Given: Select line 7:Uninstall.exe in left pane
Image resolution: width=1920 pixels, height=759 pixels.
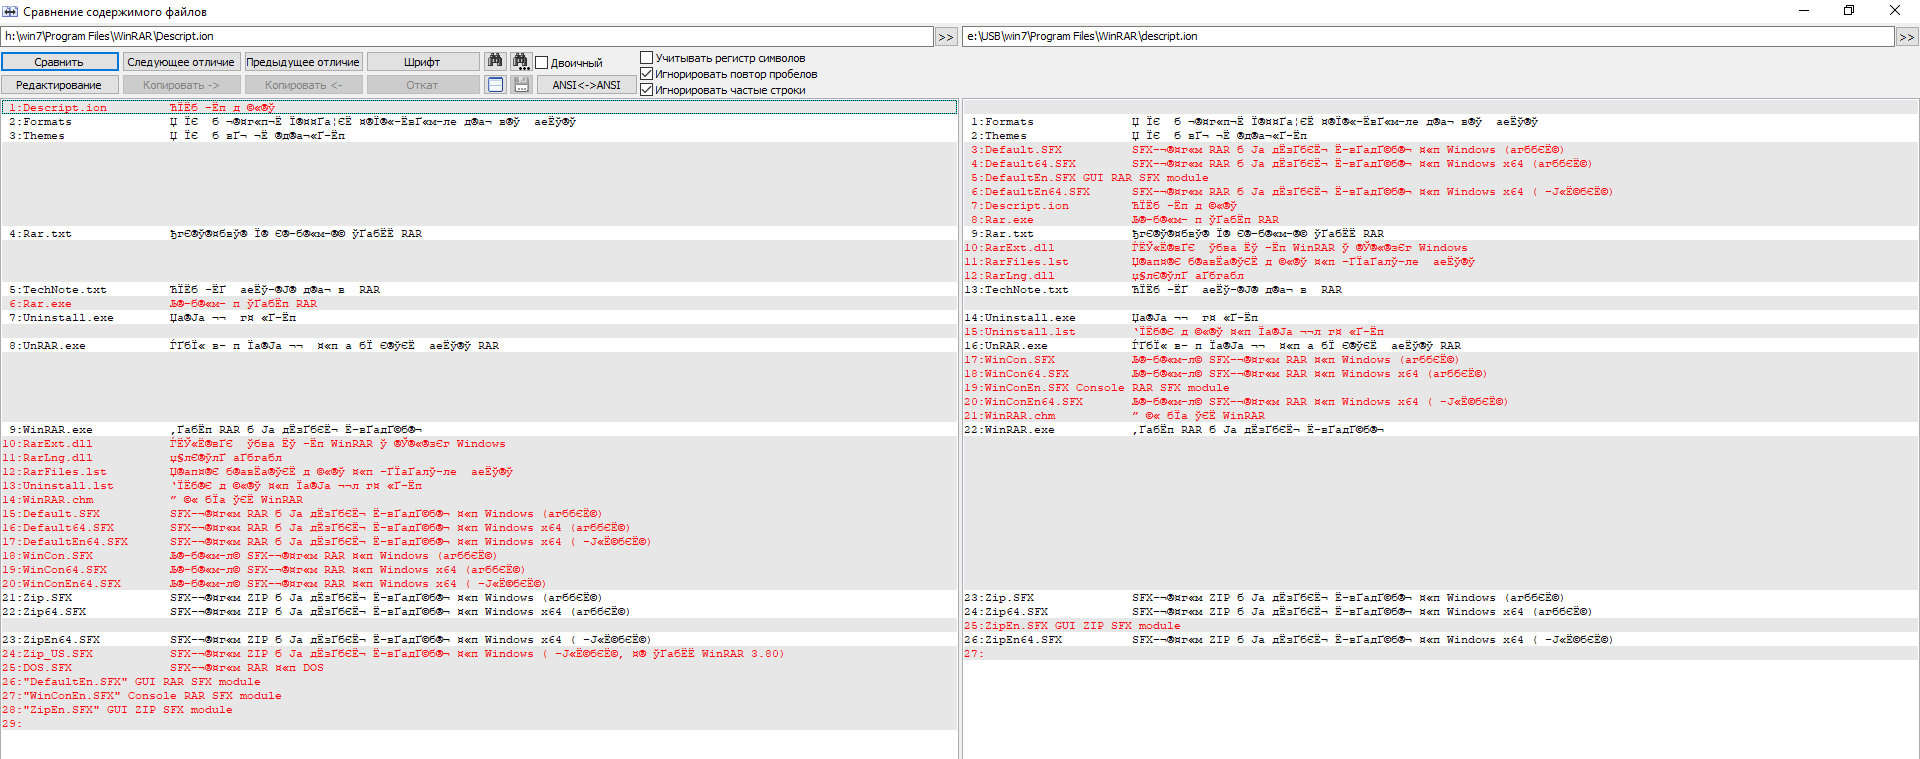Looking at the screenshot, I should [x=479, y=318].
